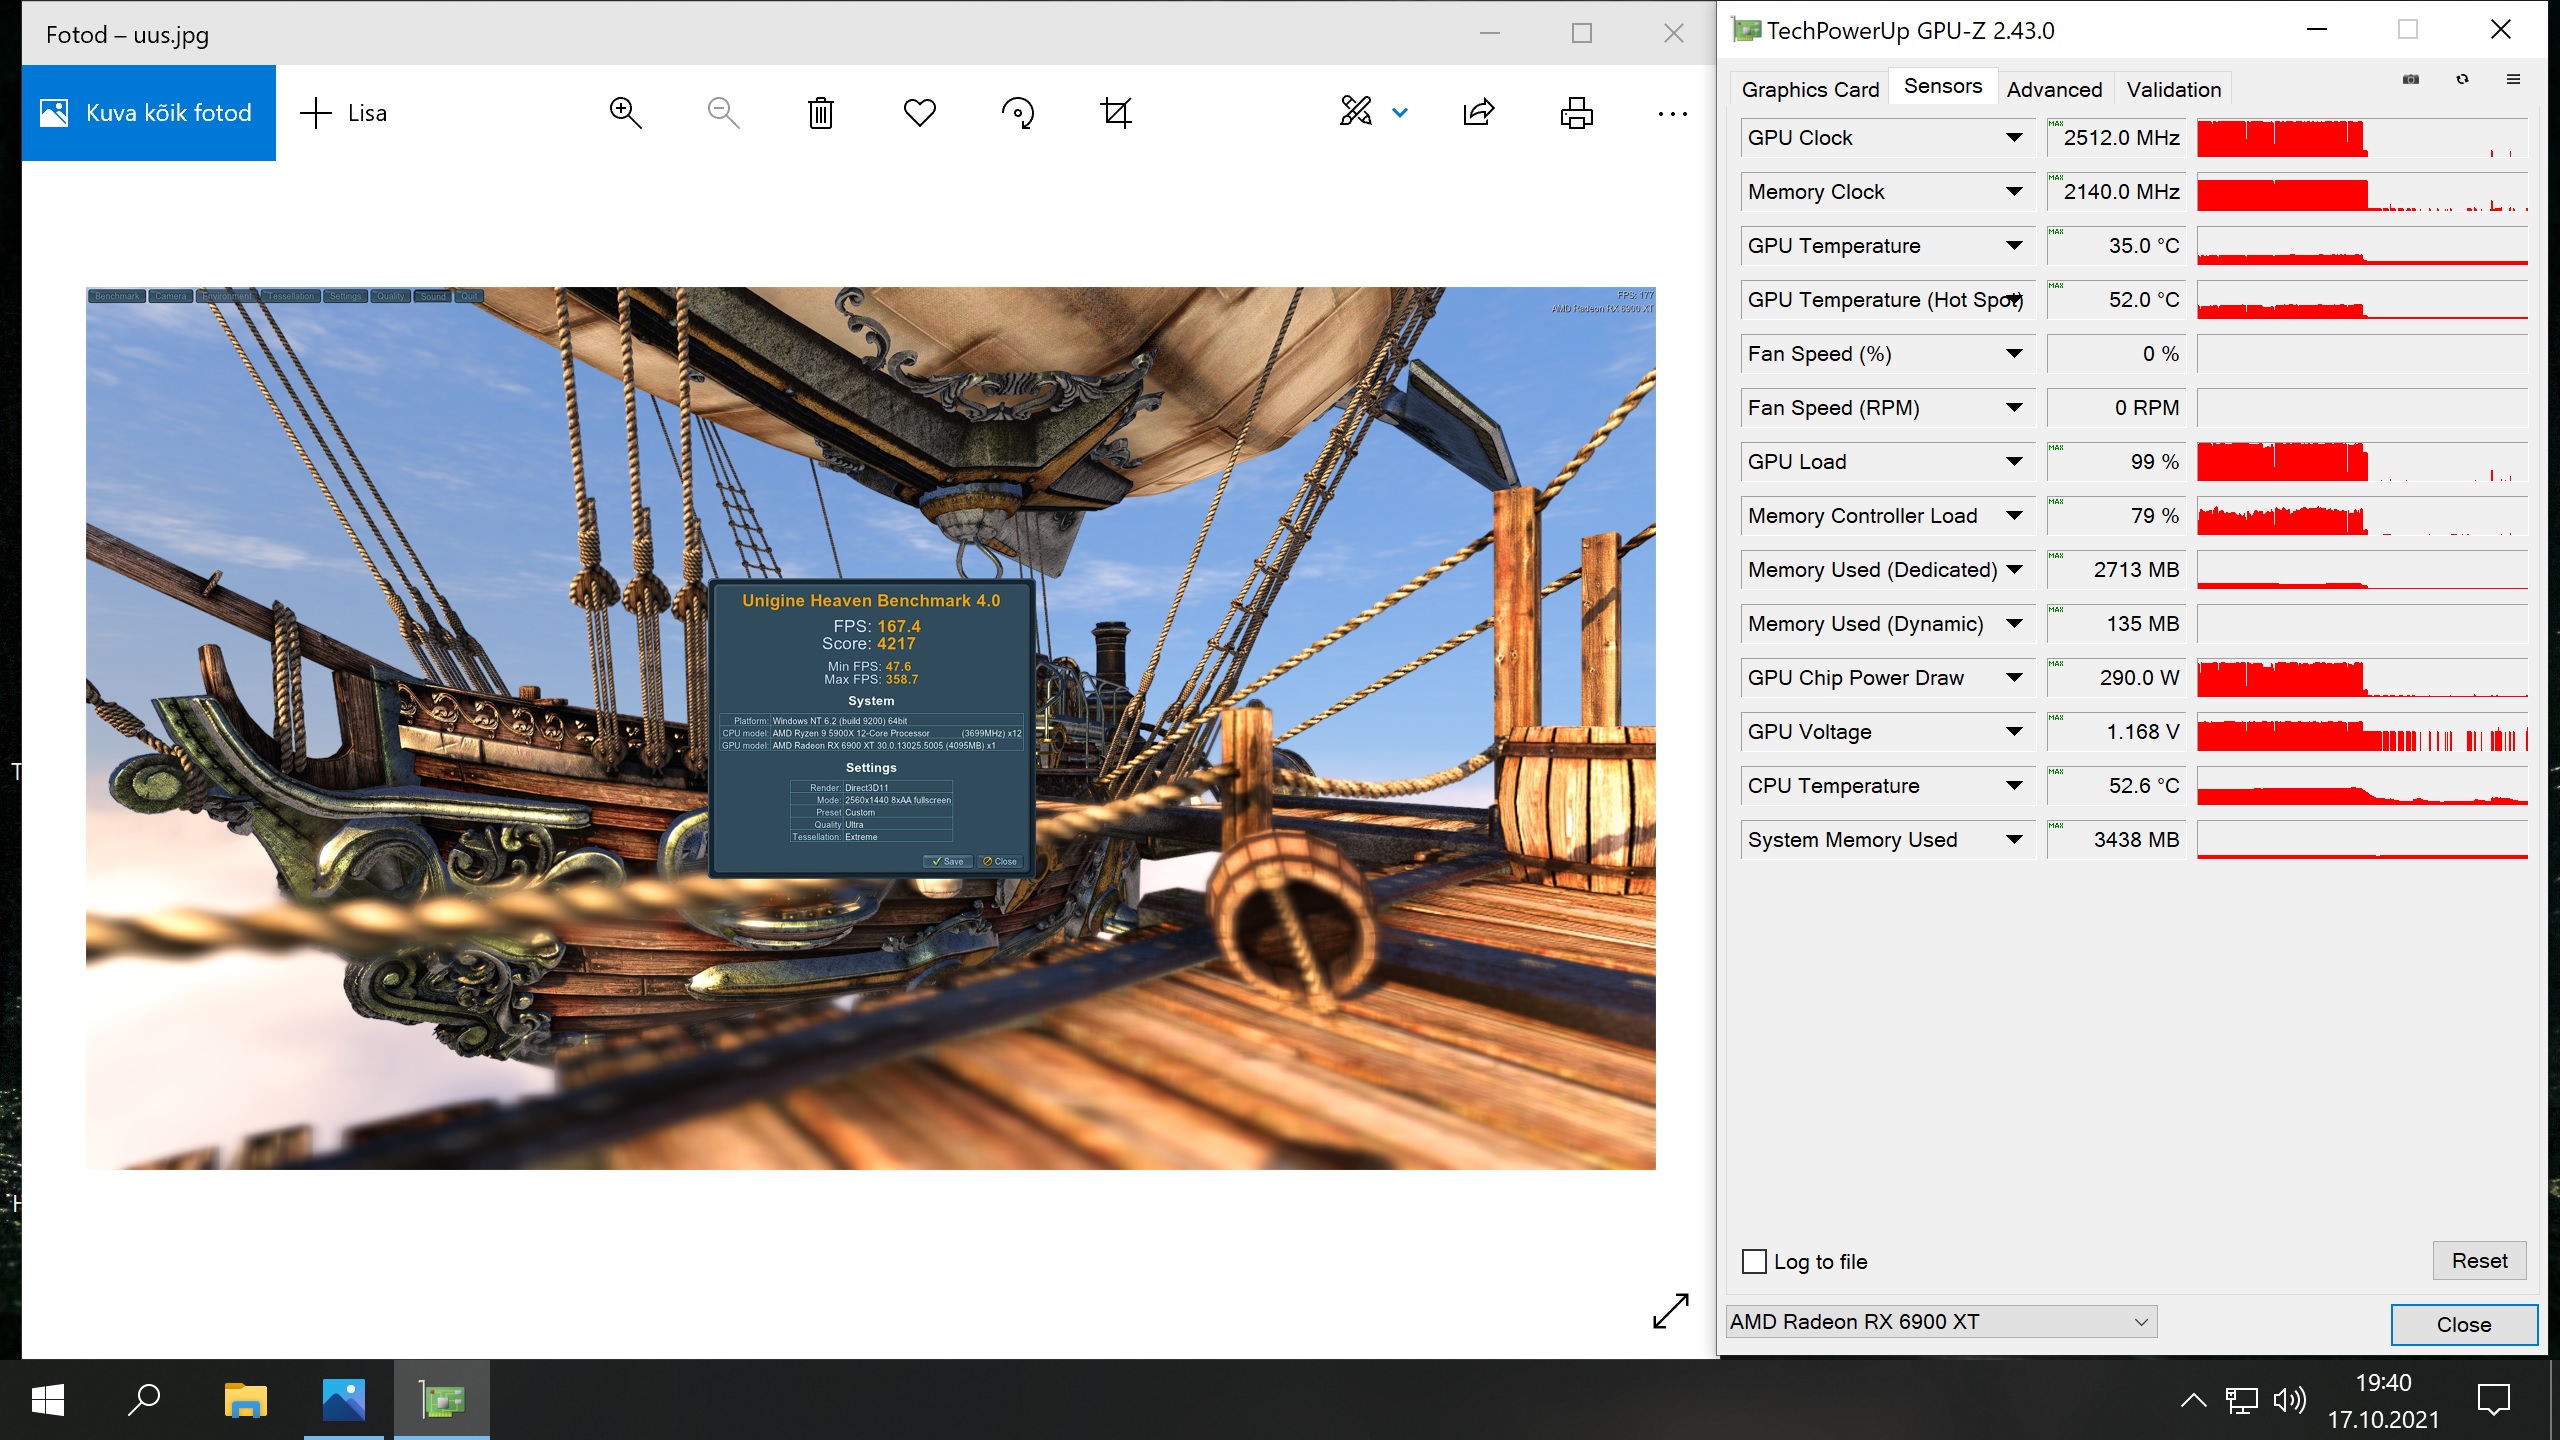Open network status tray icon
This screenshot has height=1440, width=2560.
(x=2242, y=1400)
